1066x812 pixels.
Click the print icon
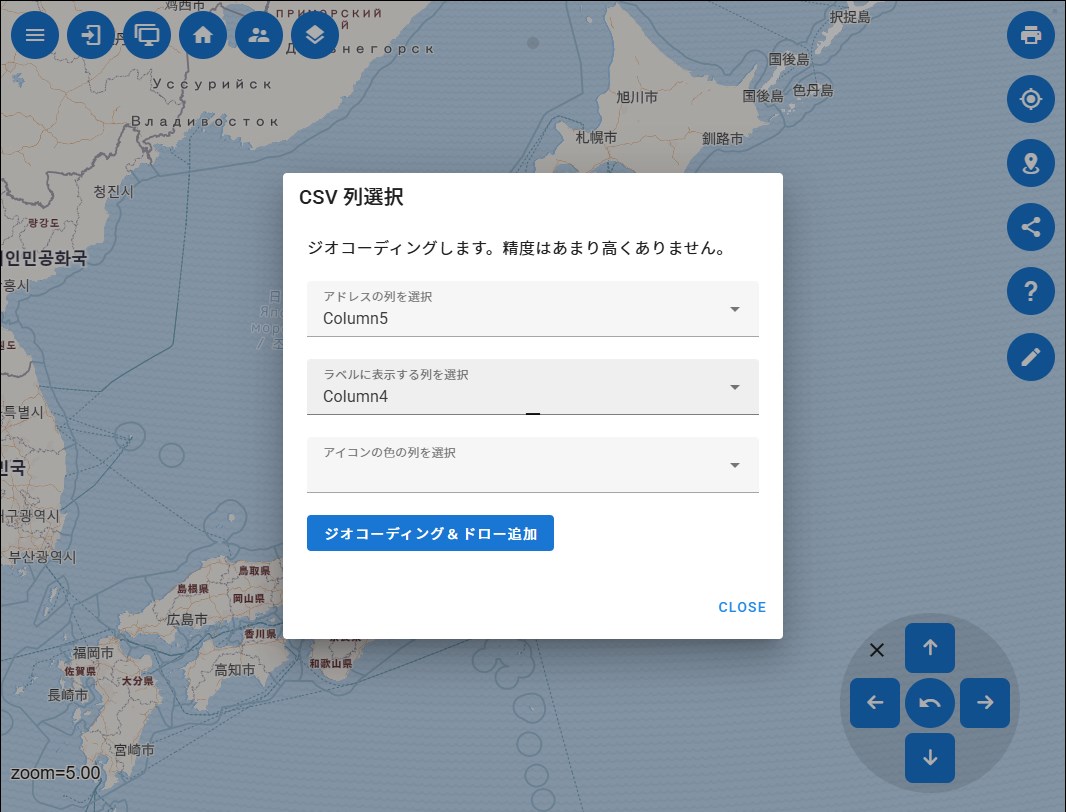pyautogui.click(x=1030, y=35)
